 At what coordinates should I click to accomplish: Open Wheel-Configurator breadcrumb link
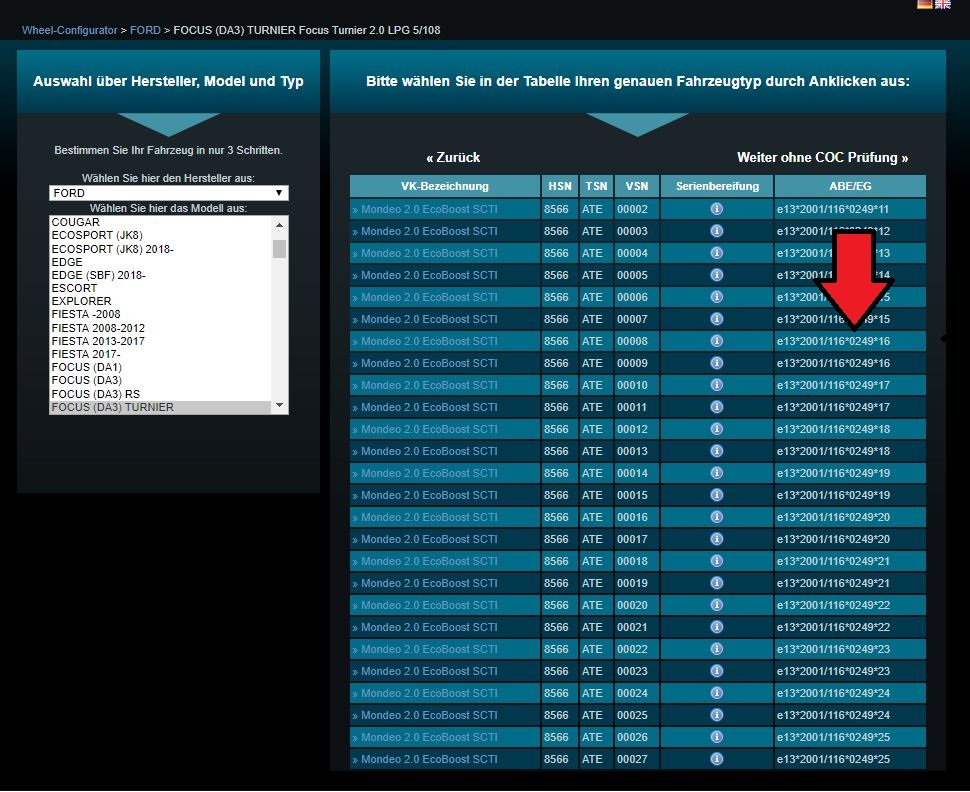(69, 30)
